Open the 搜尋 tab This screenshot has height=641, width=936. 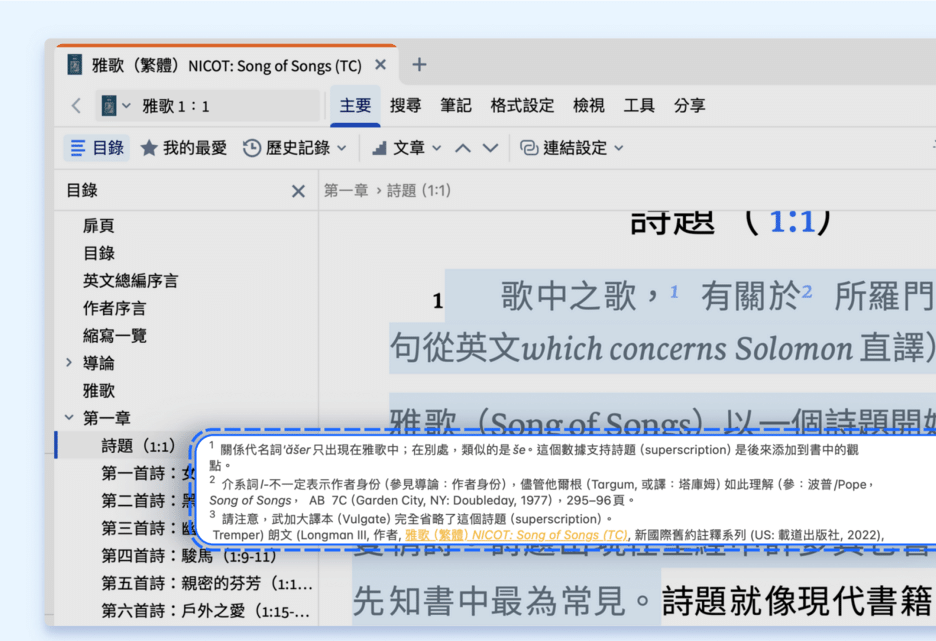click(x=405, y=106)
